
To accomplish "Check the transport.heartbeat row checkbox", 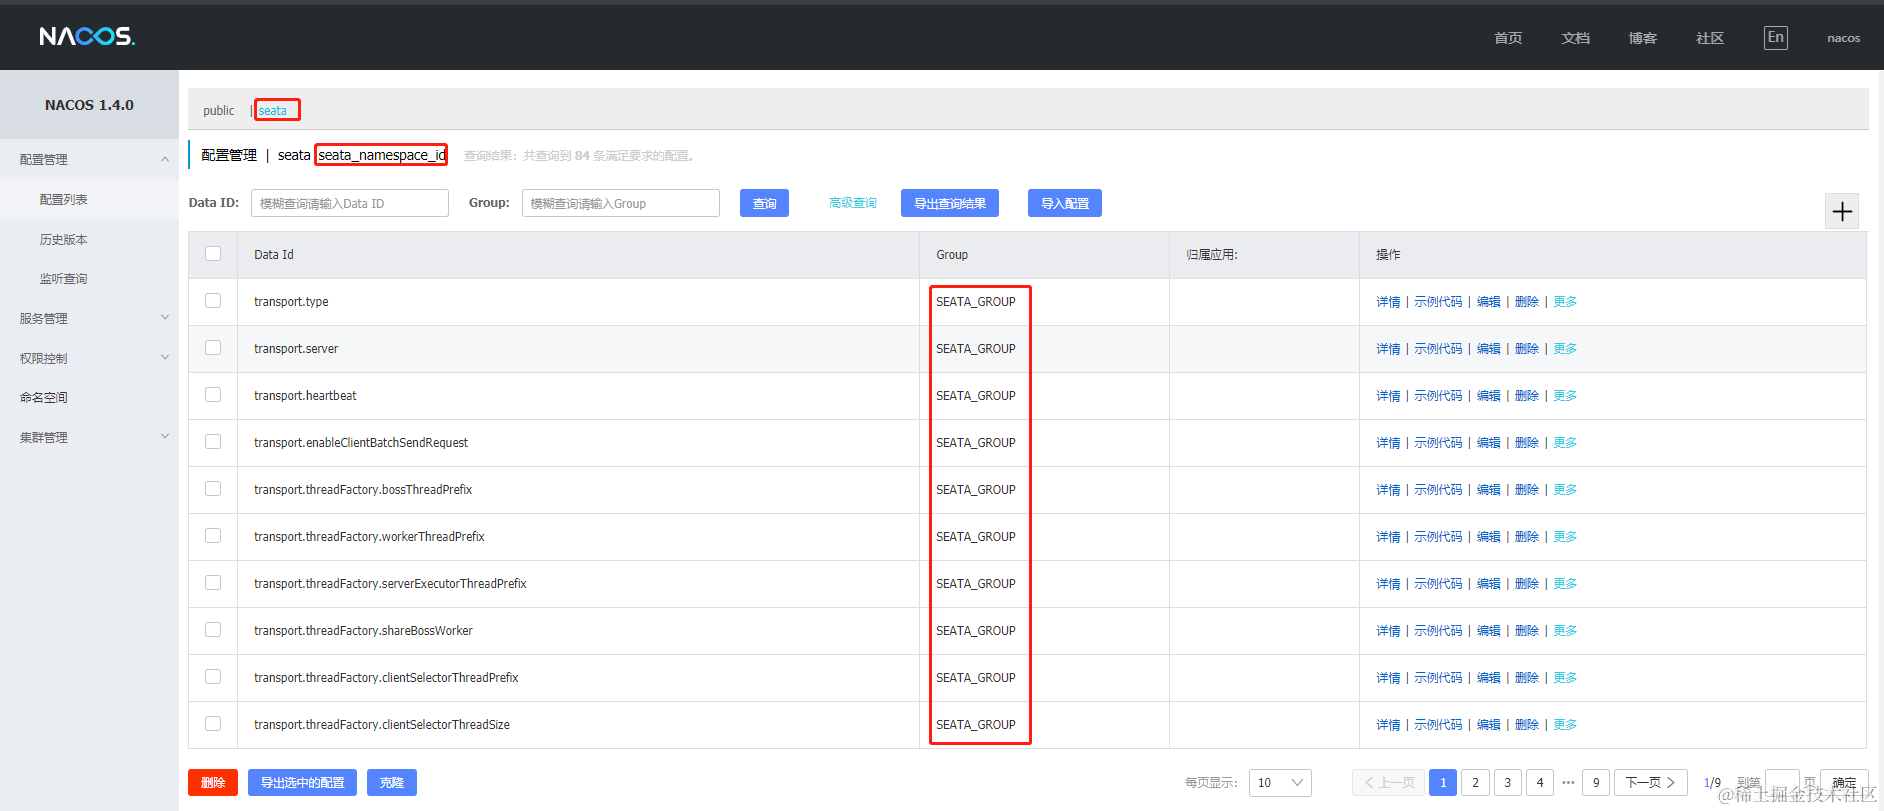I will [x=213, y=395].
